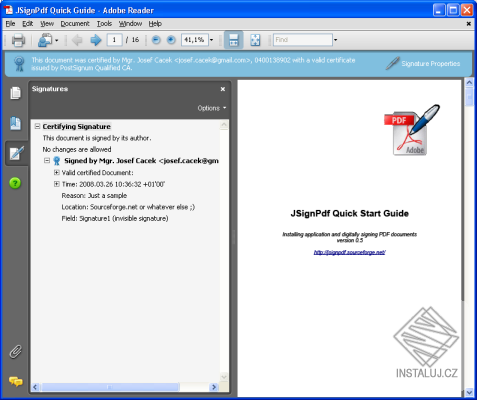The image size is (477, 400).
Task: Open the Signatures Options dropdown
Action: click(x=212, y=108)
